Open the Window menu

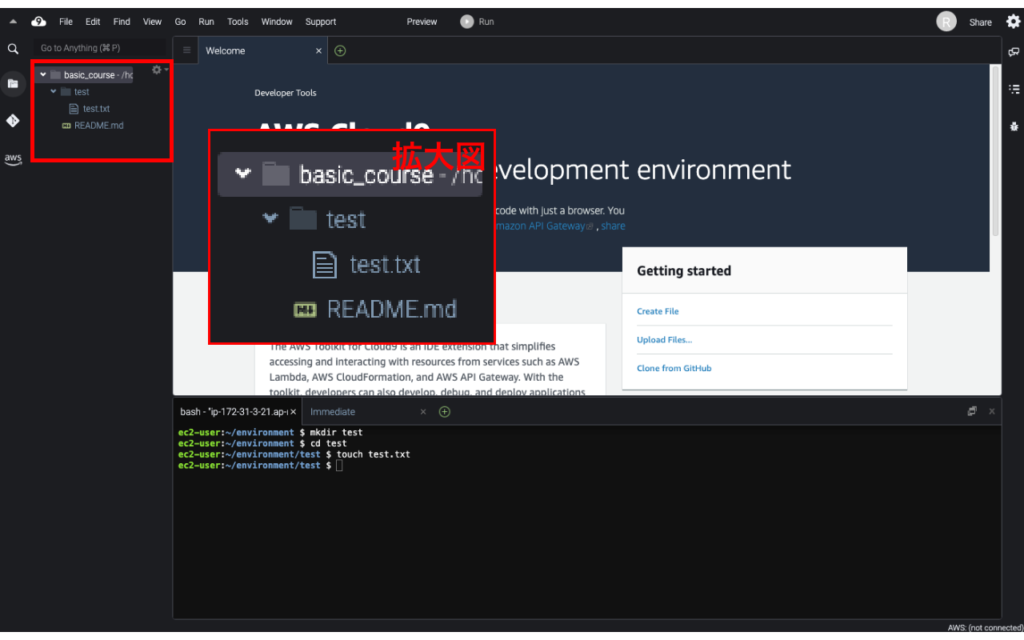(277, 22)
